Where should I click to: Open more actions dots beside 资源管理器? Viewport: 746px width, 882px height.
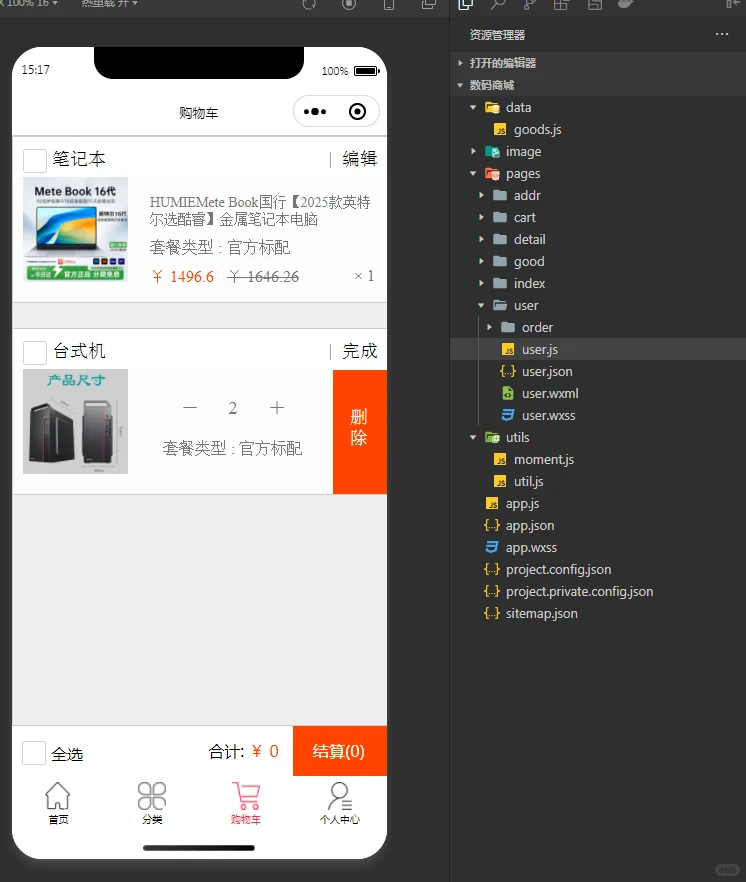722,34
